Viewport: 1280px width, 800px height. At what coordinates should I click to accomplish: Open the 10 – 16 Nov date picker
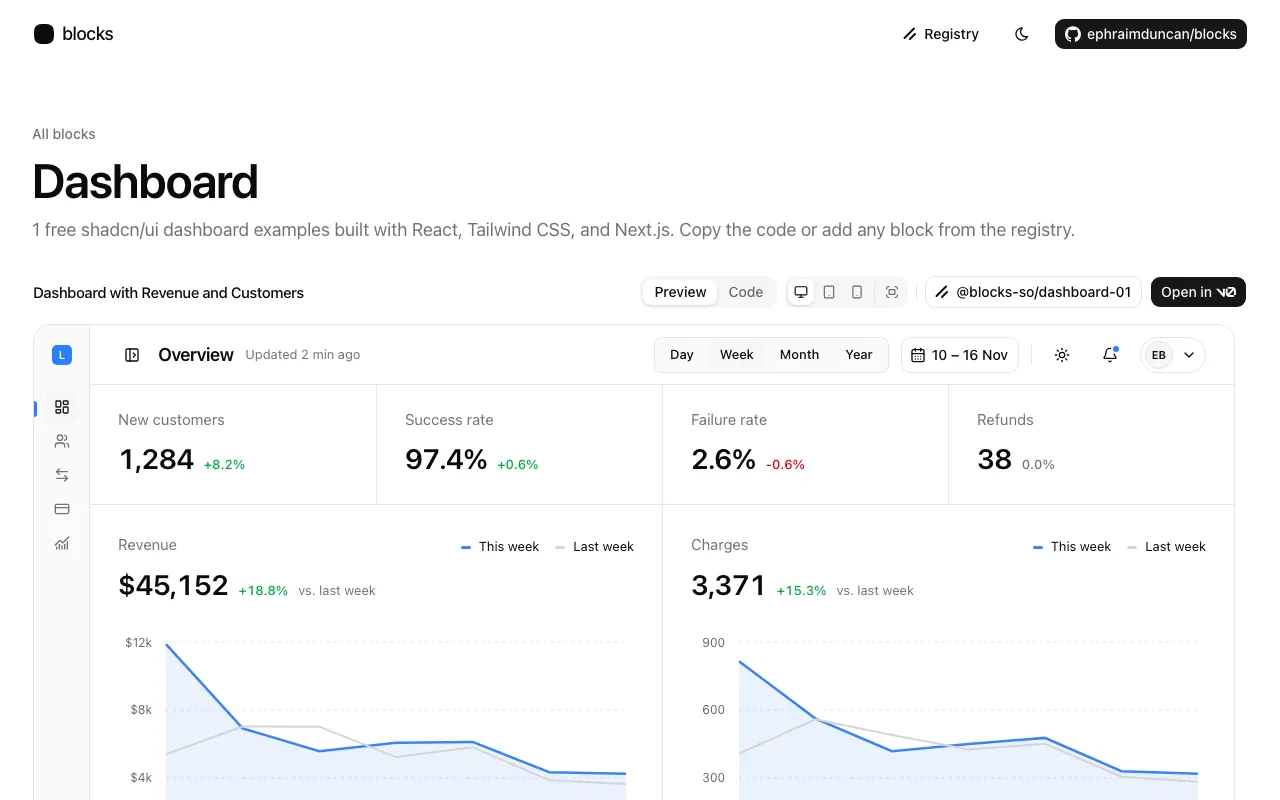960,355
